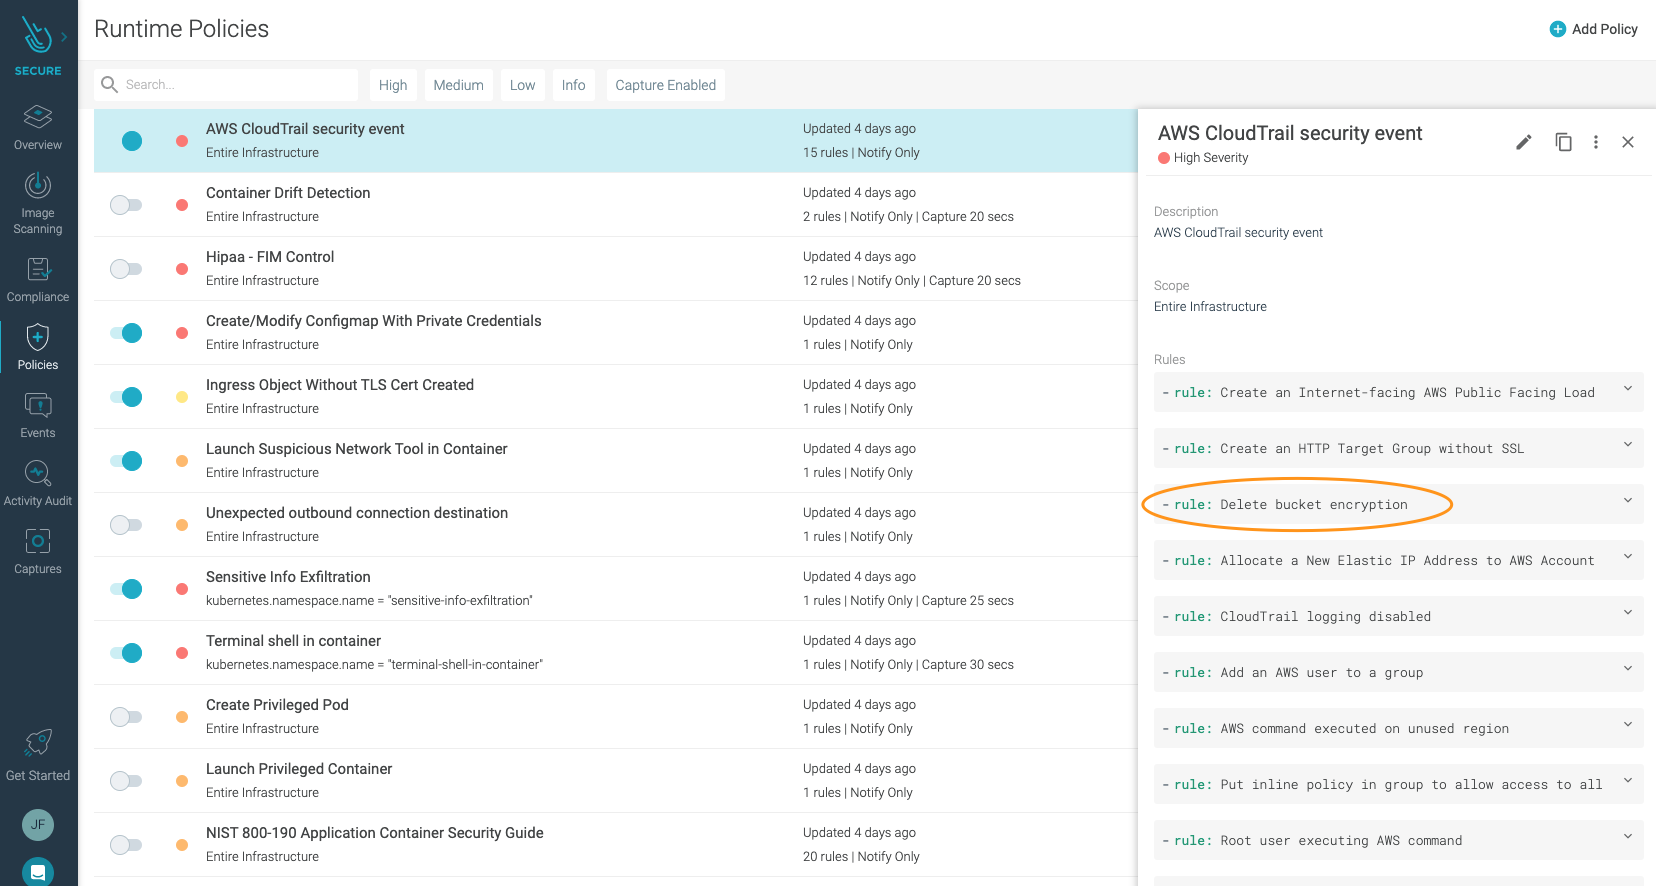
Task: Enable the Create Privileged Pod policy
Action: click(x=126, y=717)
